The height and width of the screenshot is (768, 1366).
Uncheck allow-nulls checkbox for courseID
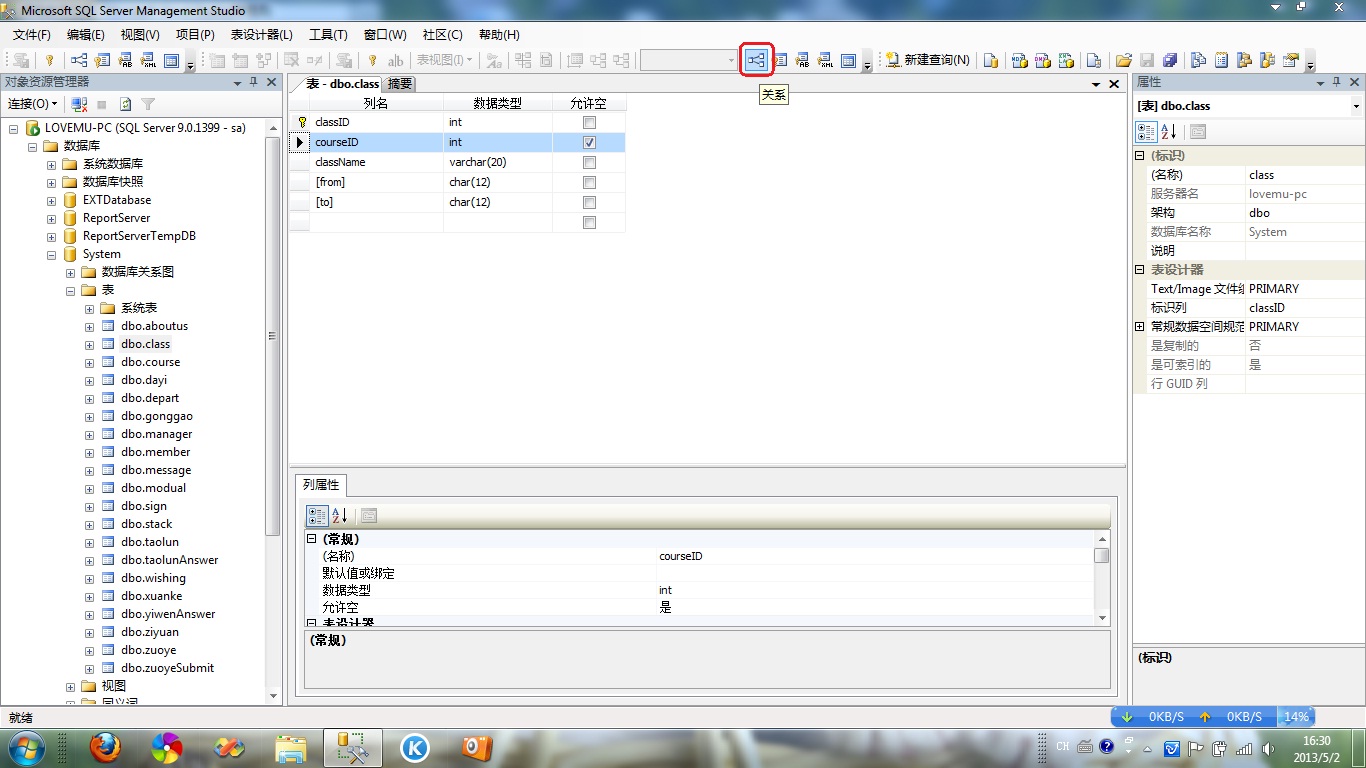(589, 142)
